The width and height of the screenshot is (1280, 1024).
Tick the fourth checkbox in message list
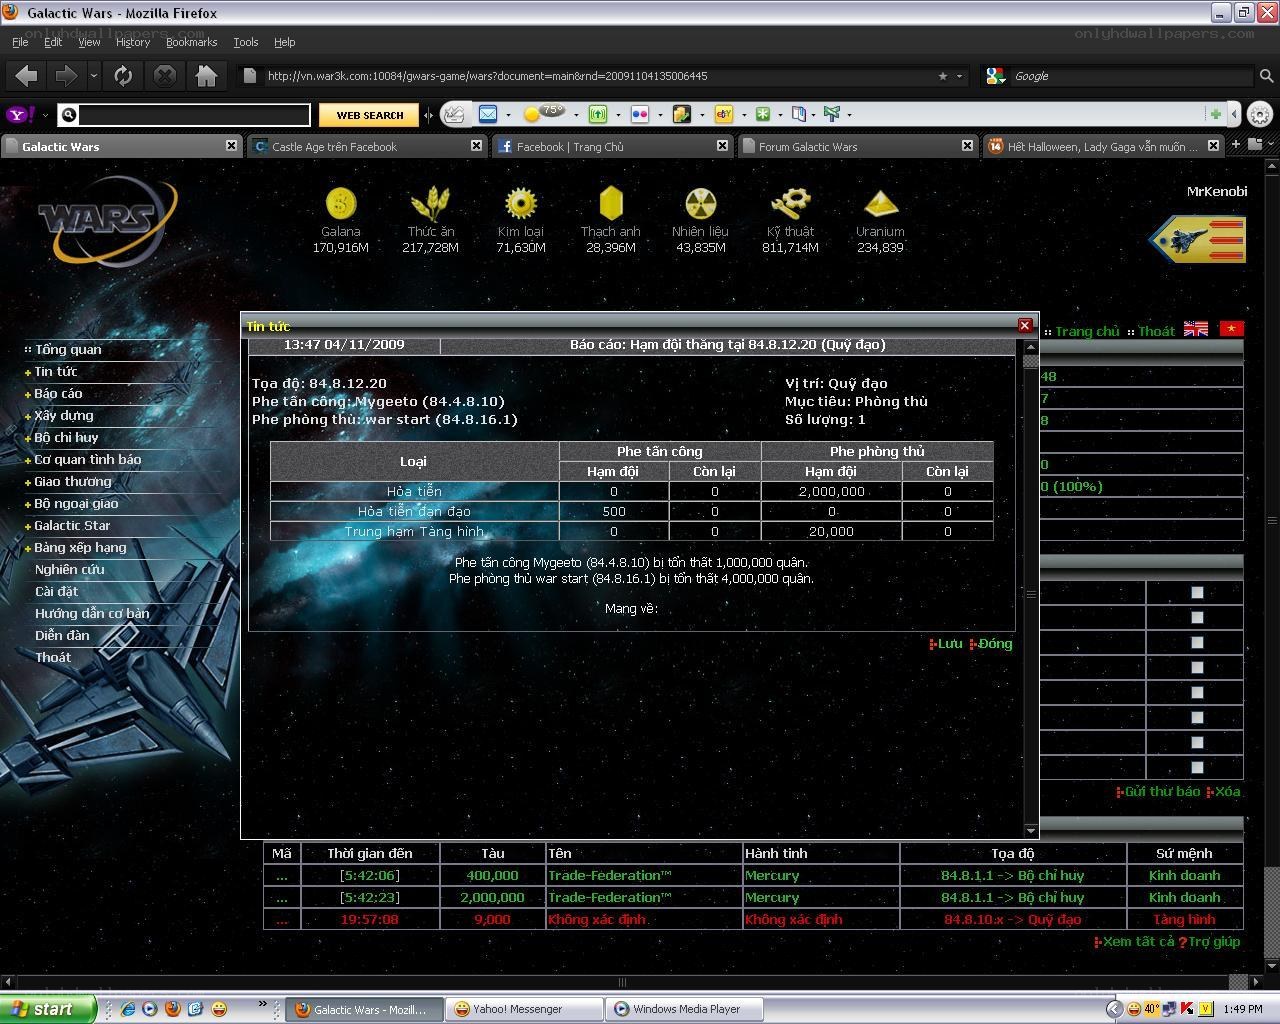coord(1197,668)
